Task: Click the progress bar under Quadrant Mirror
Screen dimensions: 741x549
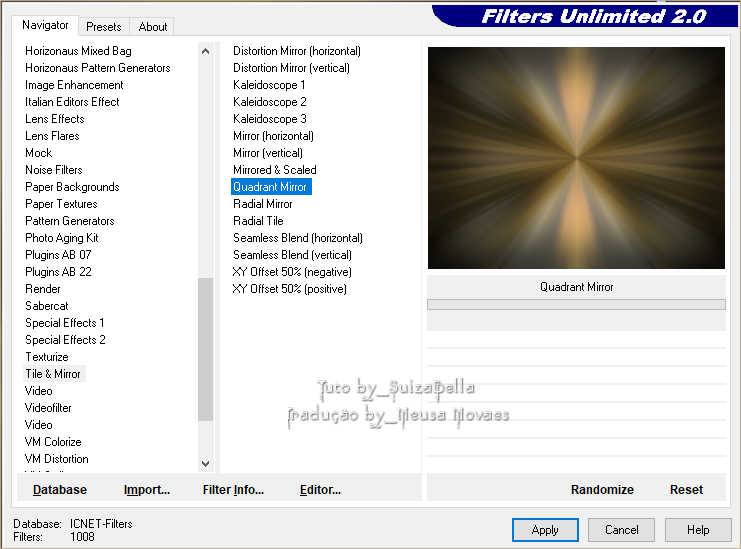Action: coord(576,305)
